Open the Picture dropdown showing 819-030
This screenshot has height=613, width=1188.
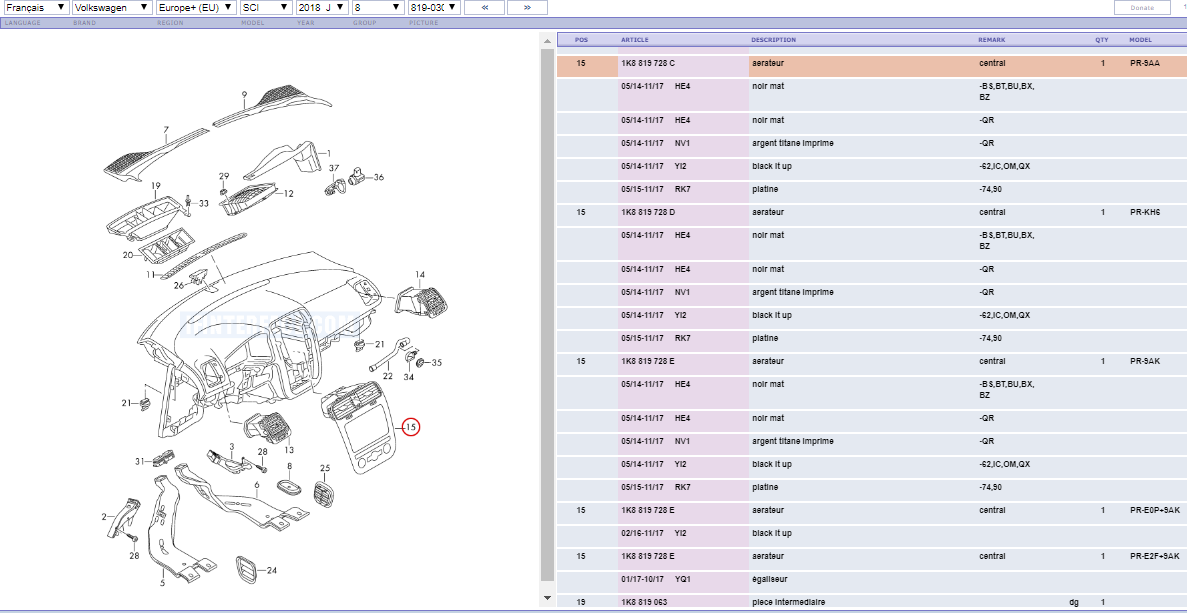pos(434,8)
